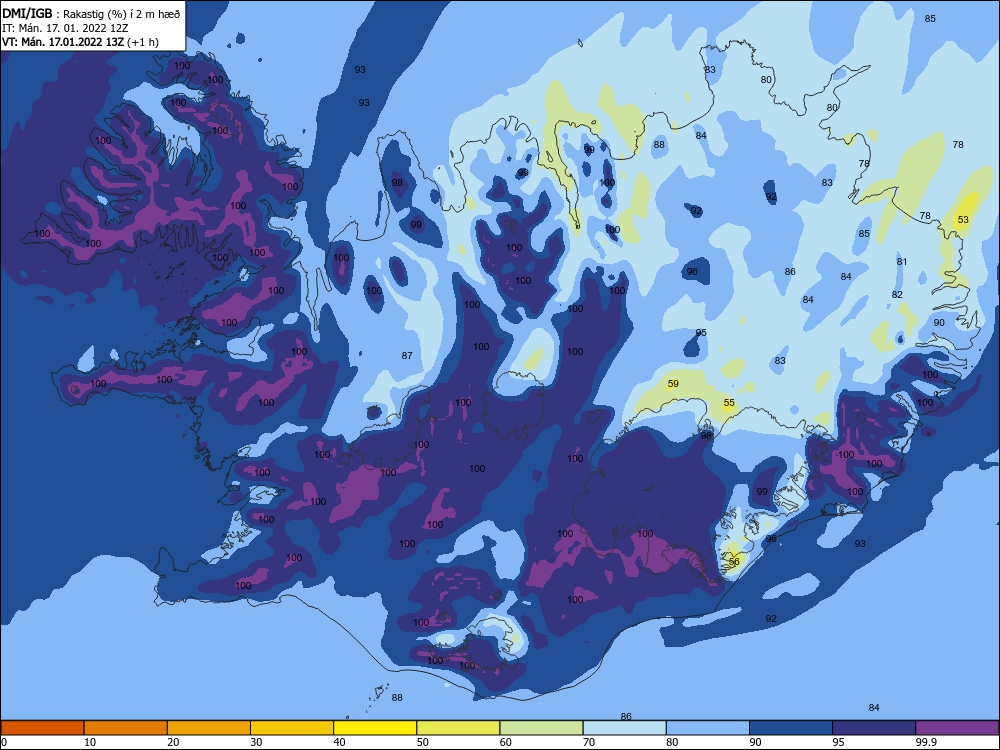
Task: Click the humidity value 59 on the map
Action: click(673, 384)
